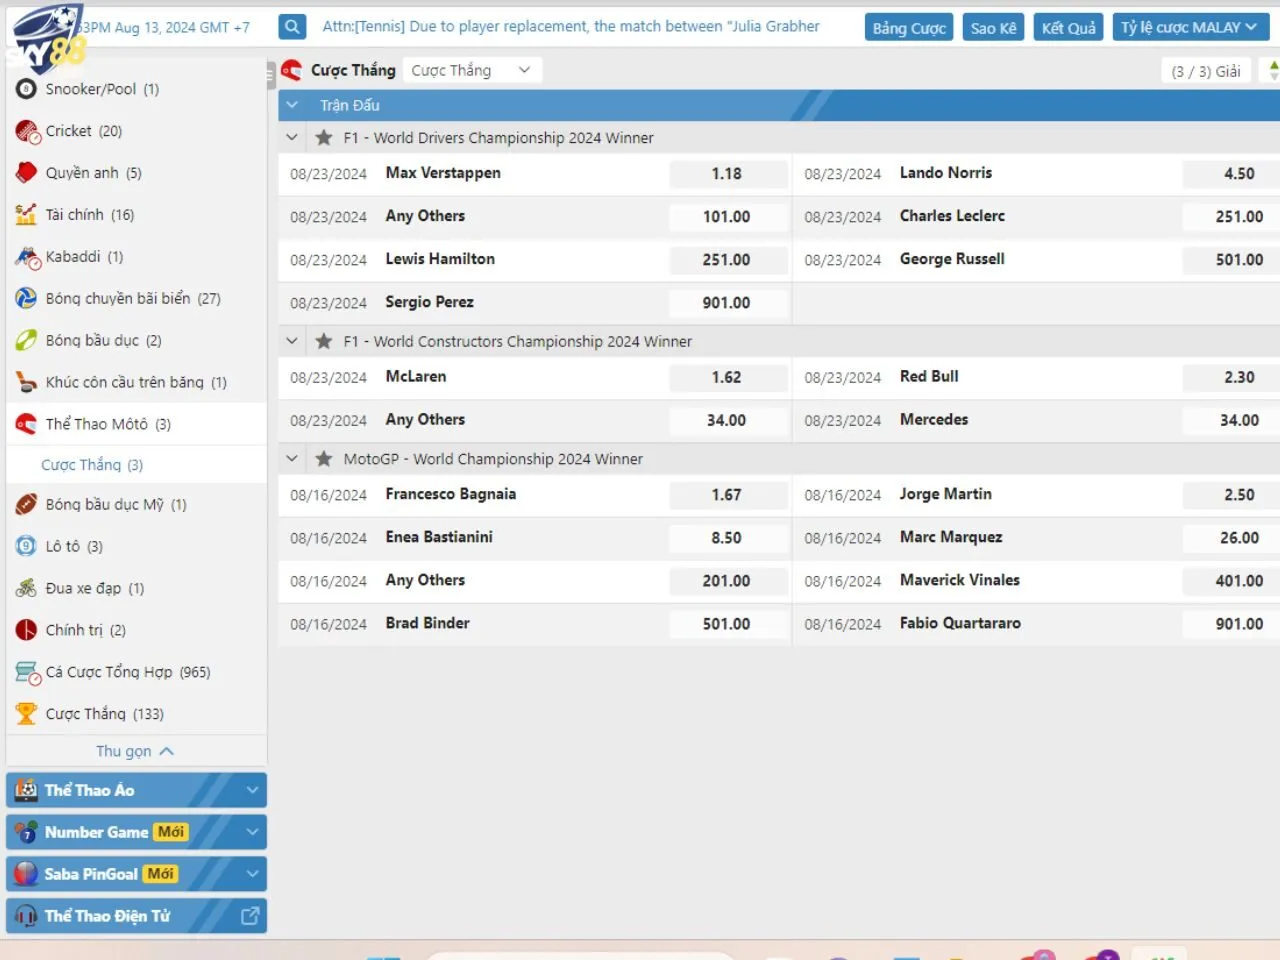Viewport: 1280px width, 960px height.
Task: Favorite MotoGP World Championship star
Action: [x=323, y=459]
